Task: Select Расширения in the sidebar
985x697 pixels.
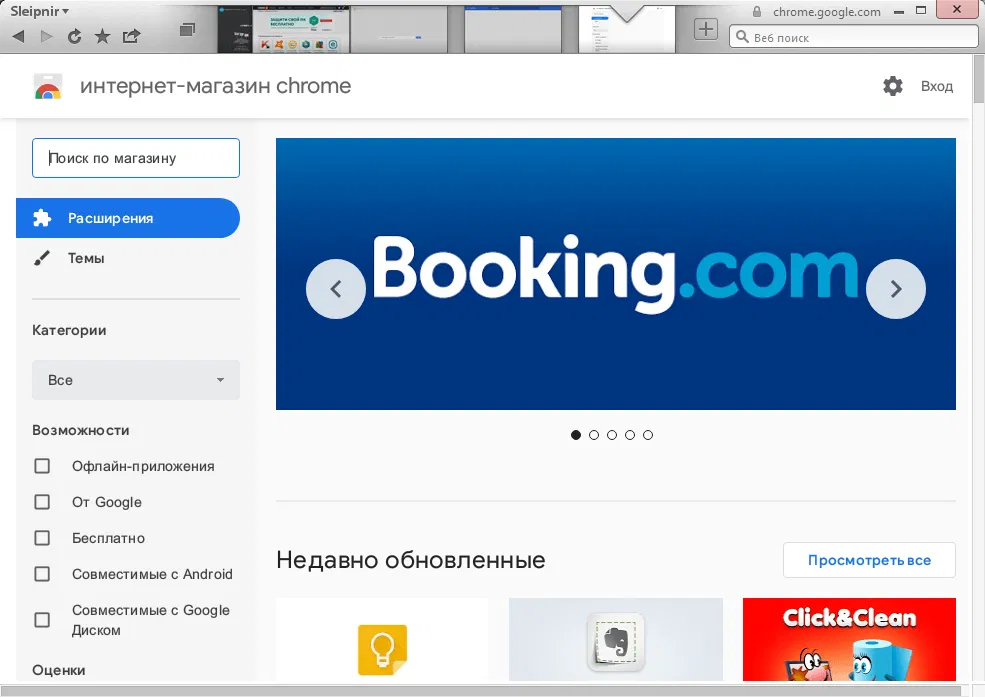Action: tap(128, 218)
